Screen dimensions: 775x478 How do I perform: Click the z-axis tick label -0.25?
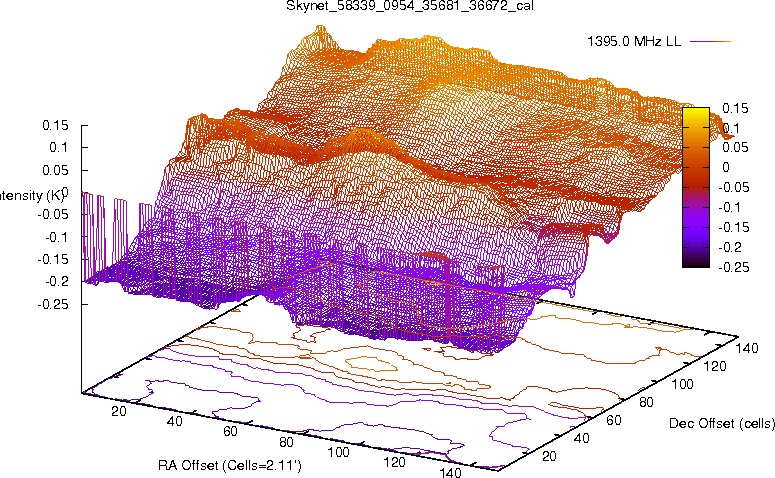click(53, 304)
